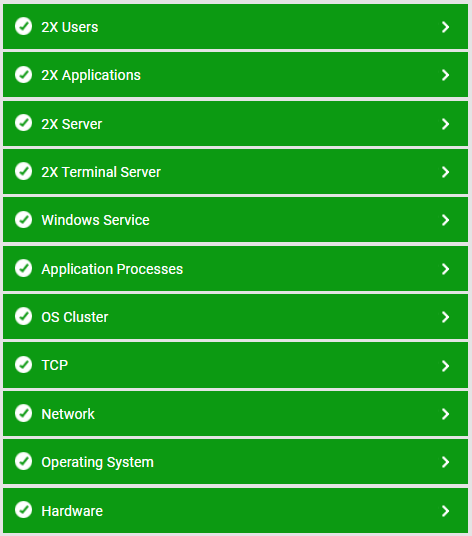Open the 2X Applications label
Image resolution: width=472 pixels, height=536 pixels.
[91, 76]
